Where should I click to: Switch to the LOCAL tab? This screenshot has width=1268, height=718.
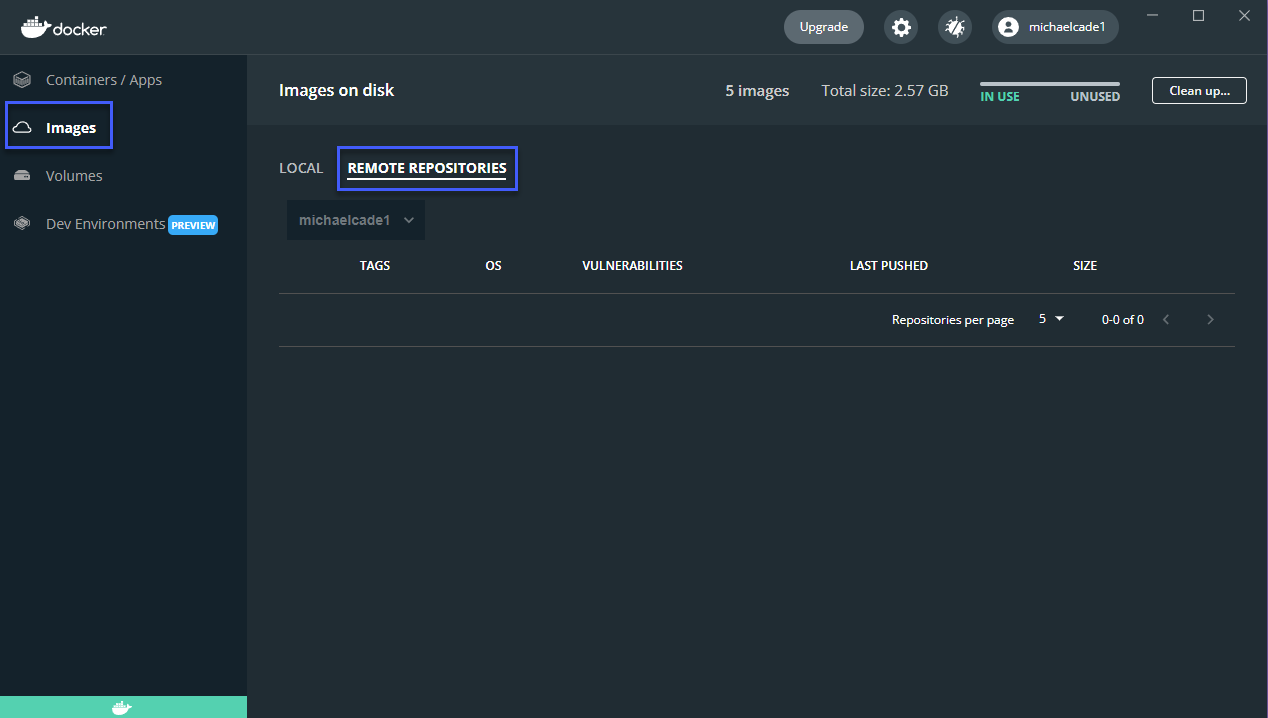tap(301, 167)
